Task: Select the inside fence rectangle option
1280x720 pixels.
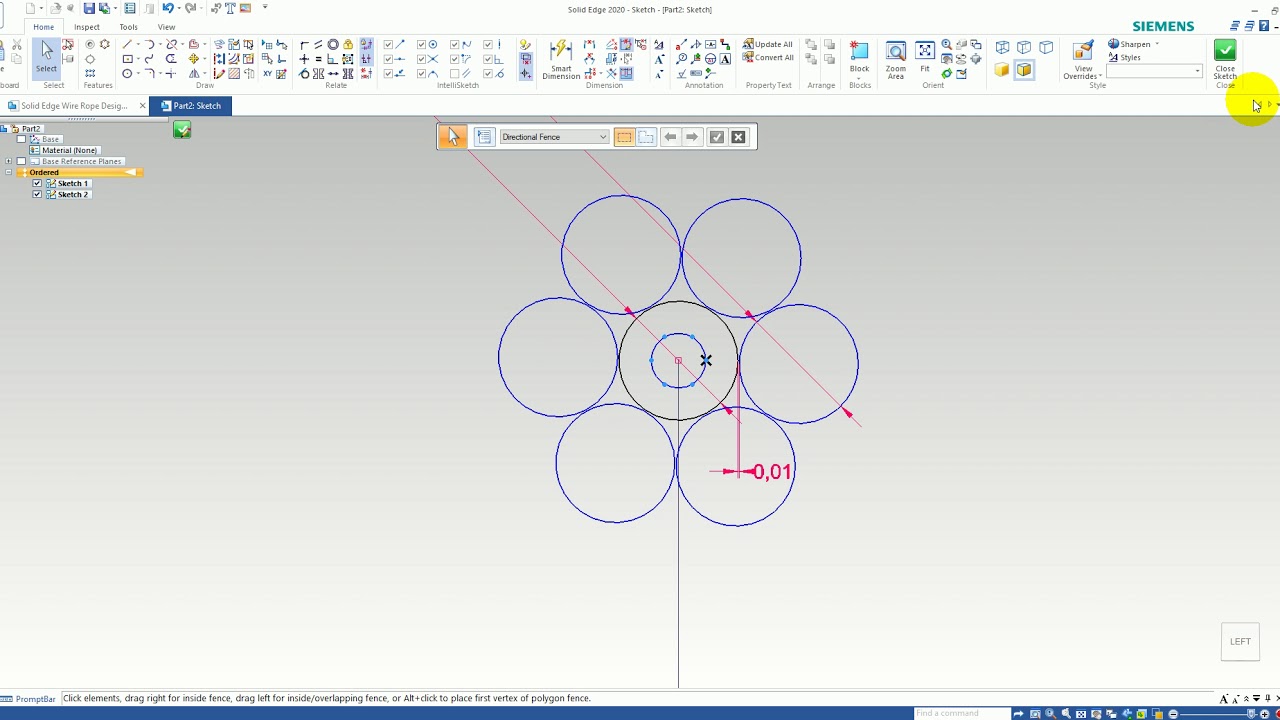Action: pyautogui.click(x=624, y=137)
